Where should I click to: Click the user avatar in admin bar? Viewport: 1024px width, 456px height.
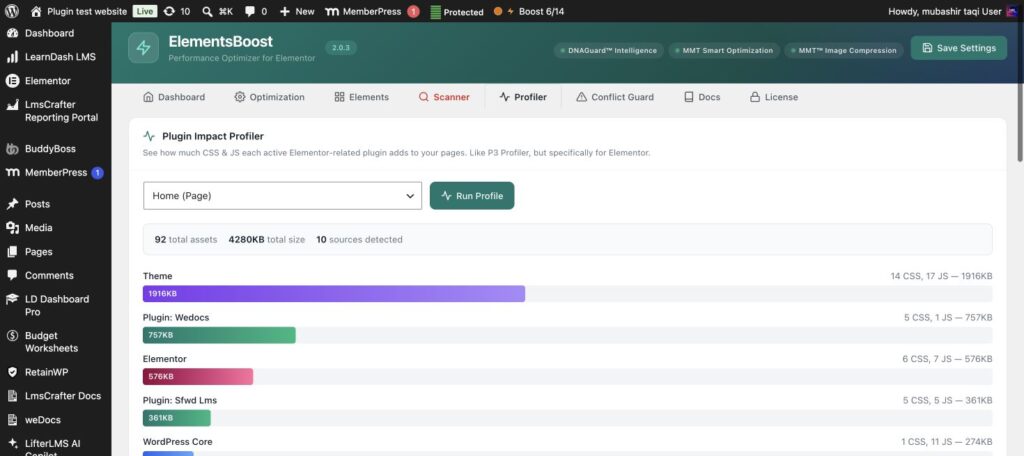[1012, 11]
